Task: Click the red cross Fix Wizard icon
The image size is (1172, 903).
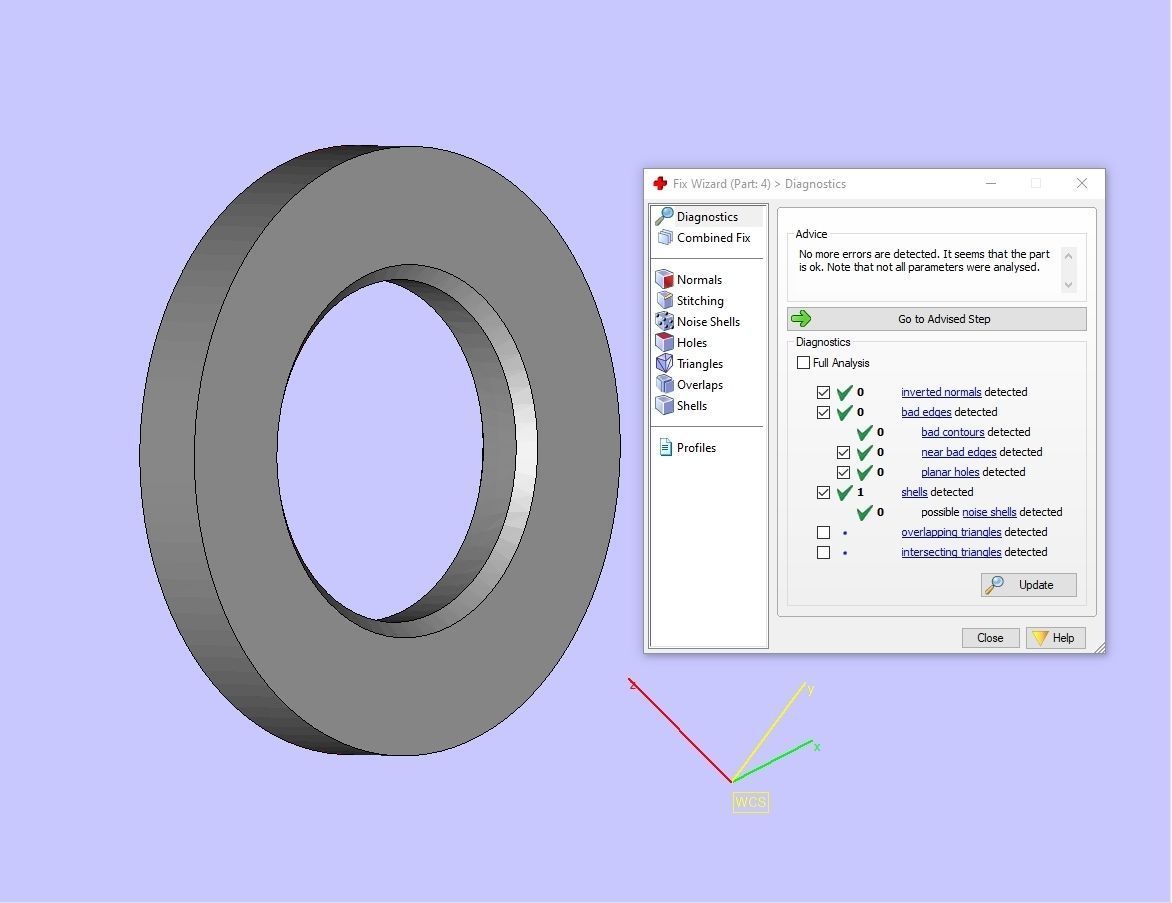Action: pyautogui.click(x=660, y=183)
